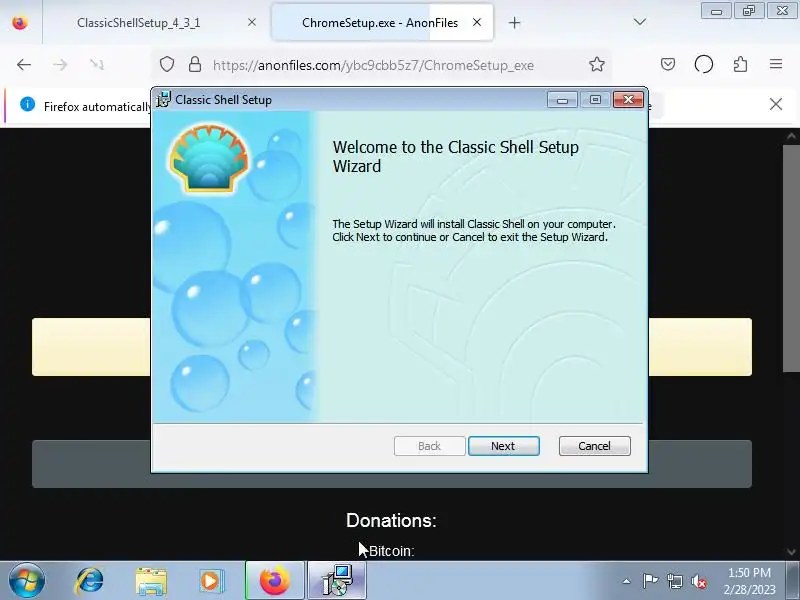This screenshot has width=800, height=600.
Task: Switch to ClassicShellSetup_4_3_1 tab
Action: [139, 23]
